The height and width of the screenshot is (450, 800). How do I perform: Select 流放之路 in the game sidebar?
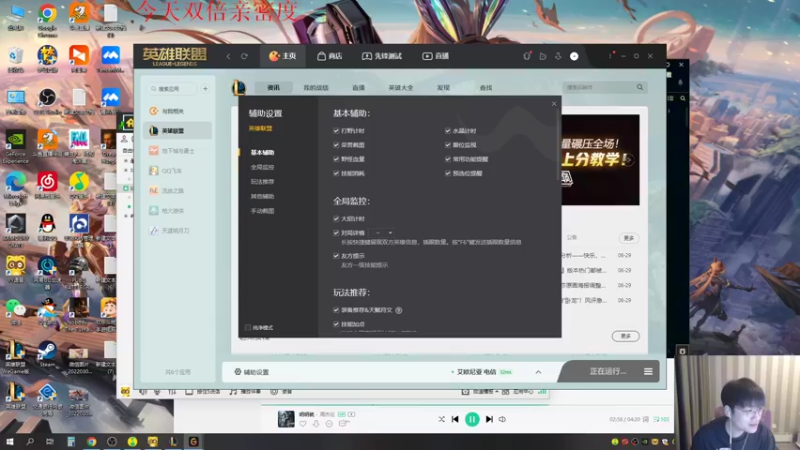[x=178, y=190]
